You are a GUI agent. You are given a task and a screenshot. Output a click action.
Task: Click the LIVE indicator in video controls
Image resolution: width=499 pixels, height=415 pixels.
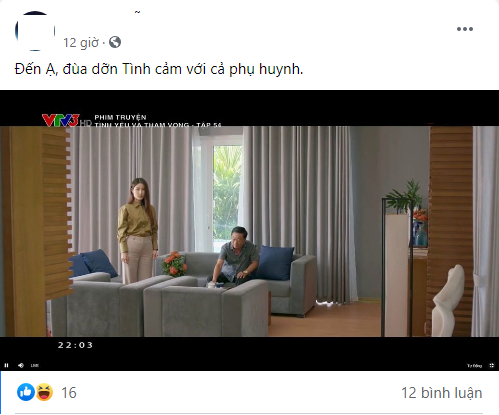(35, 365)
